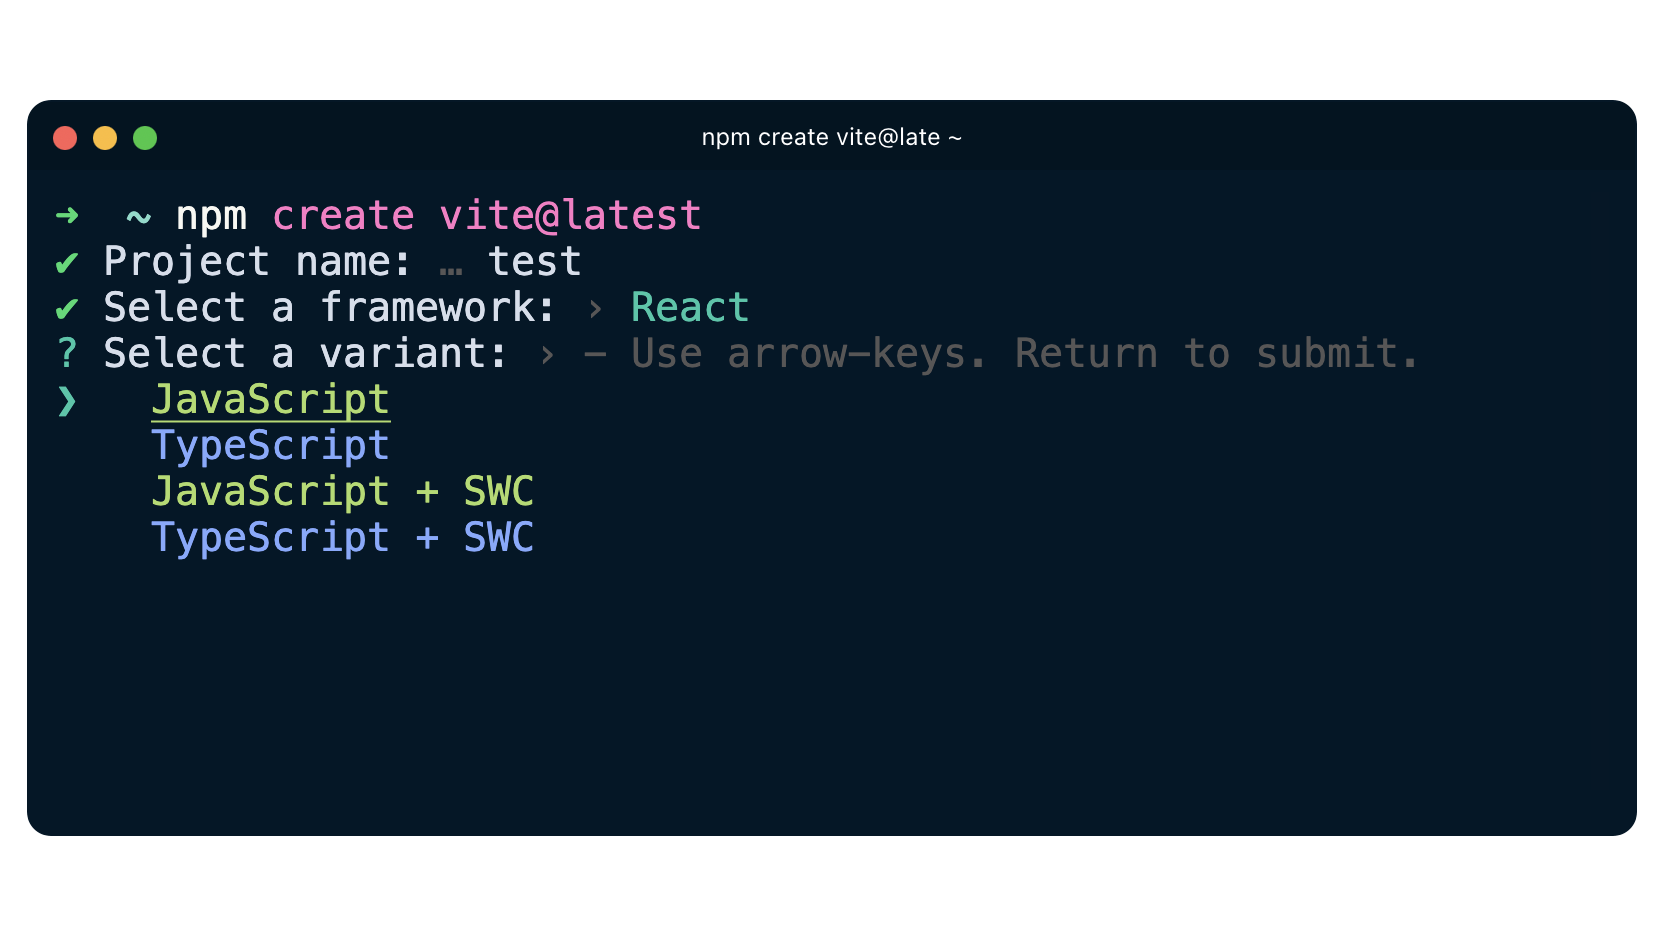Click the window title npm create vite@late
This screenshot has height=936, width=1664.
pos(831,137)
